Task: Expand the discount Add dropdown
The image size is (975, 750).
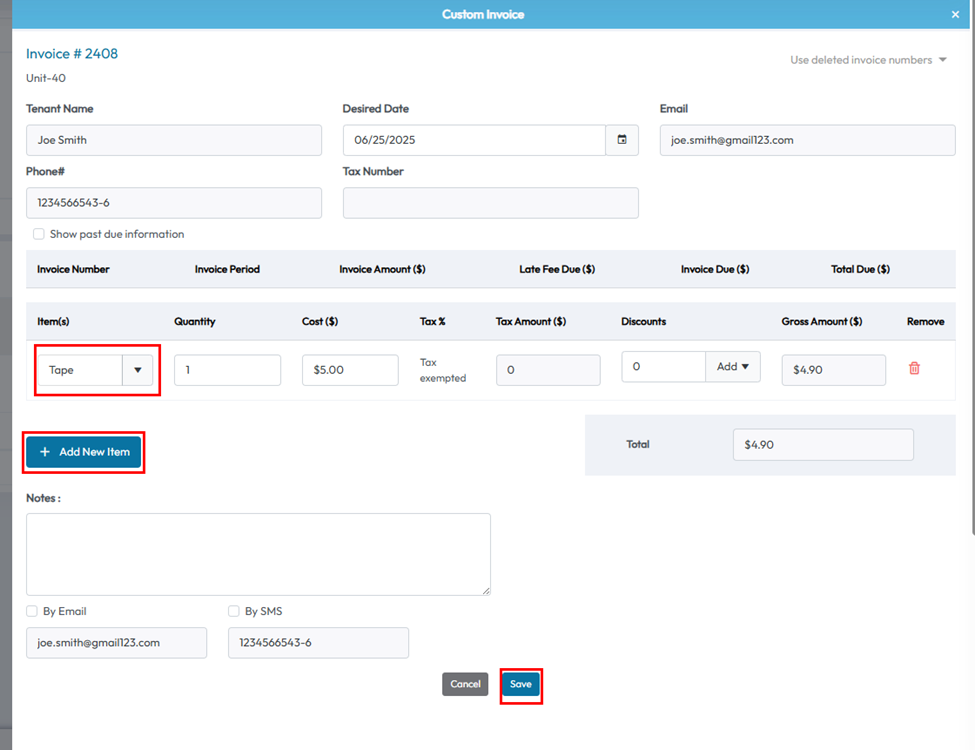Action: pyautogui.click(x=733, y=367)
